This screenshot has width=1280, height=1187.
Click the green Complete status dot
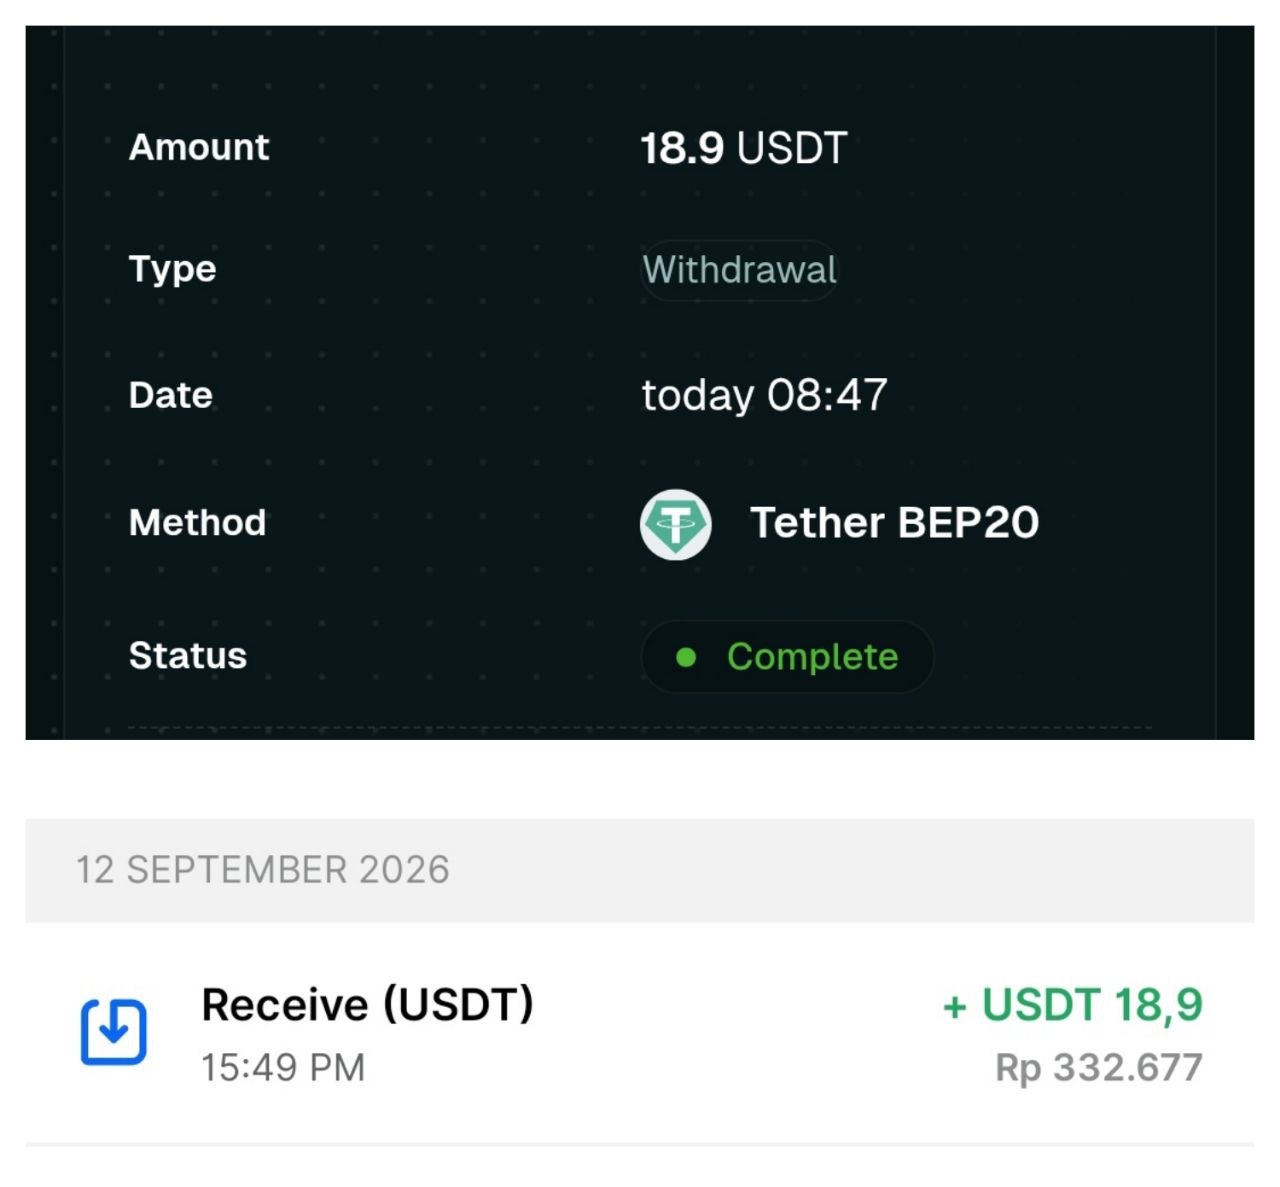[686, 657]
